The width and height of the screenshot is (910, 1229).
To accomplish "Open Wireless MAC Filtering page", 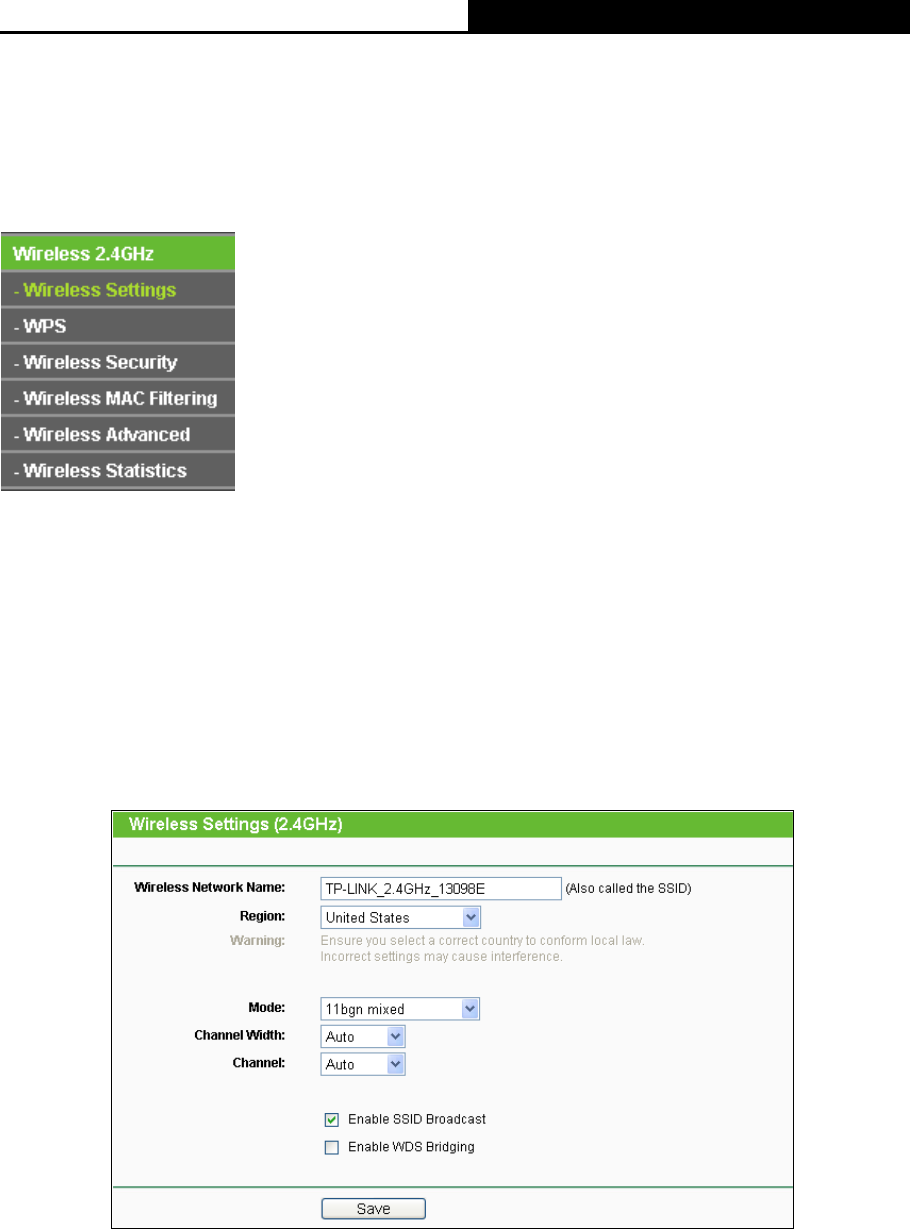I will [x=117, y=398].
